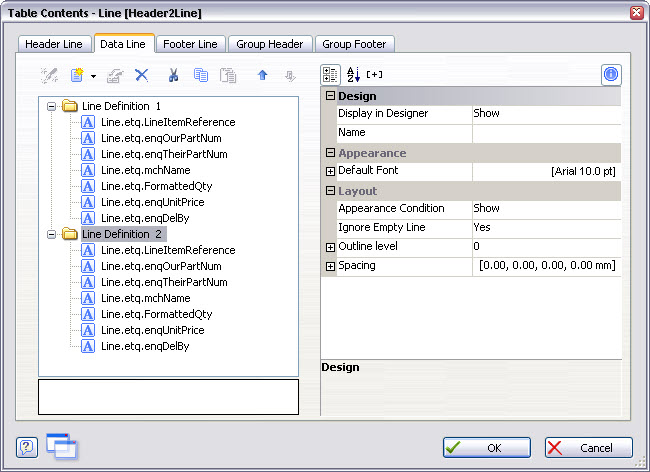Select Line.etq.enqDelBy under Line Definition 1
Screen dimensions: 650x472
(x=145, y=218)
